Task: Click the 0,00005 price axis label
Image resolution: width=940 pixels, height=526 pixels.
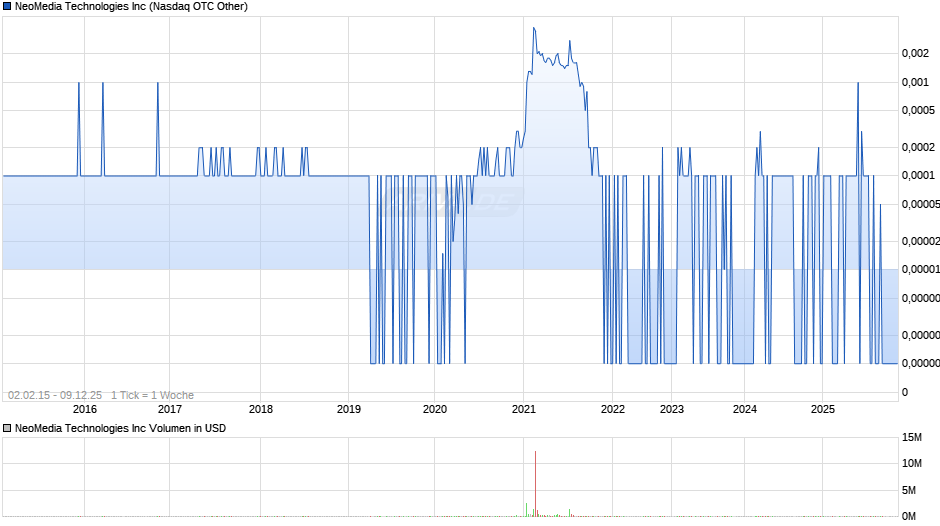Action: coord(921,205)
